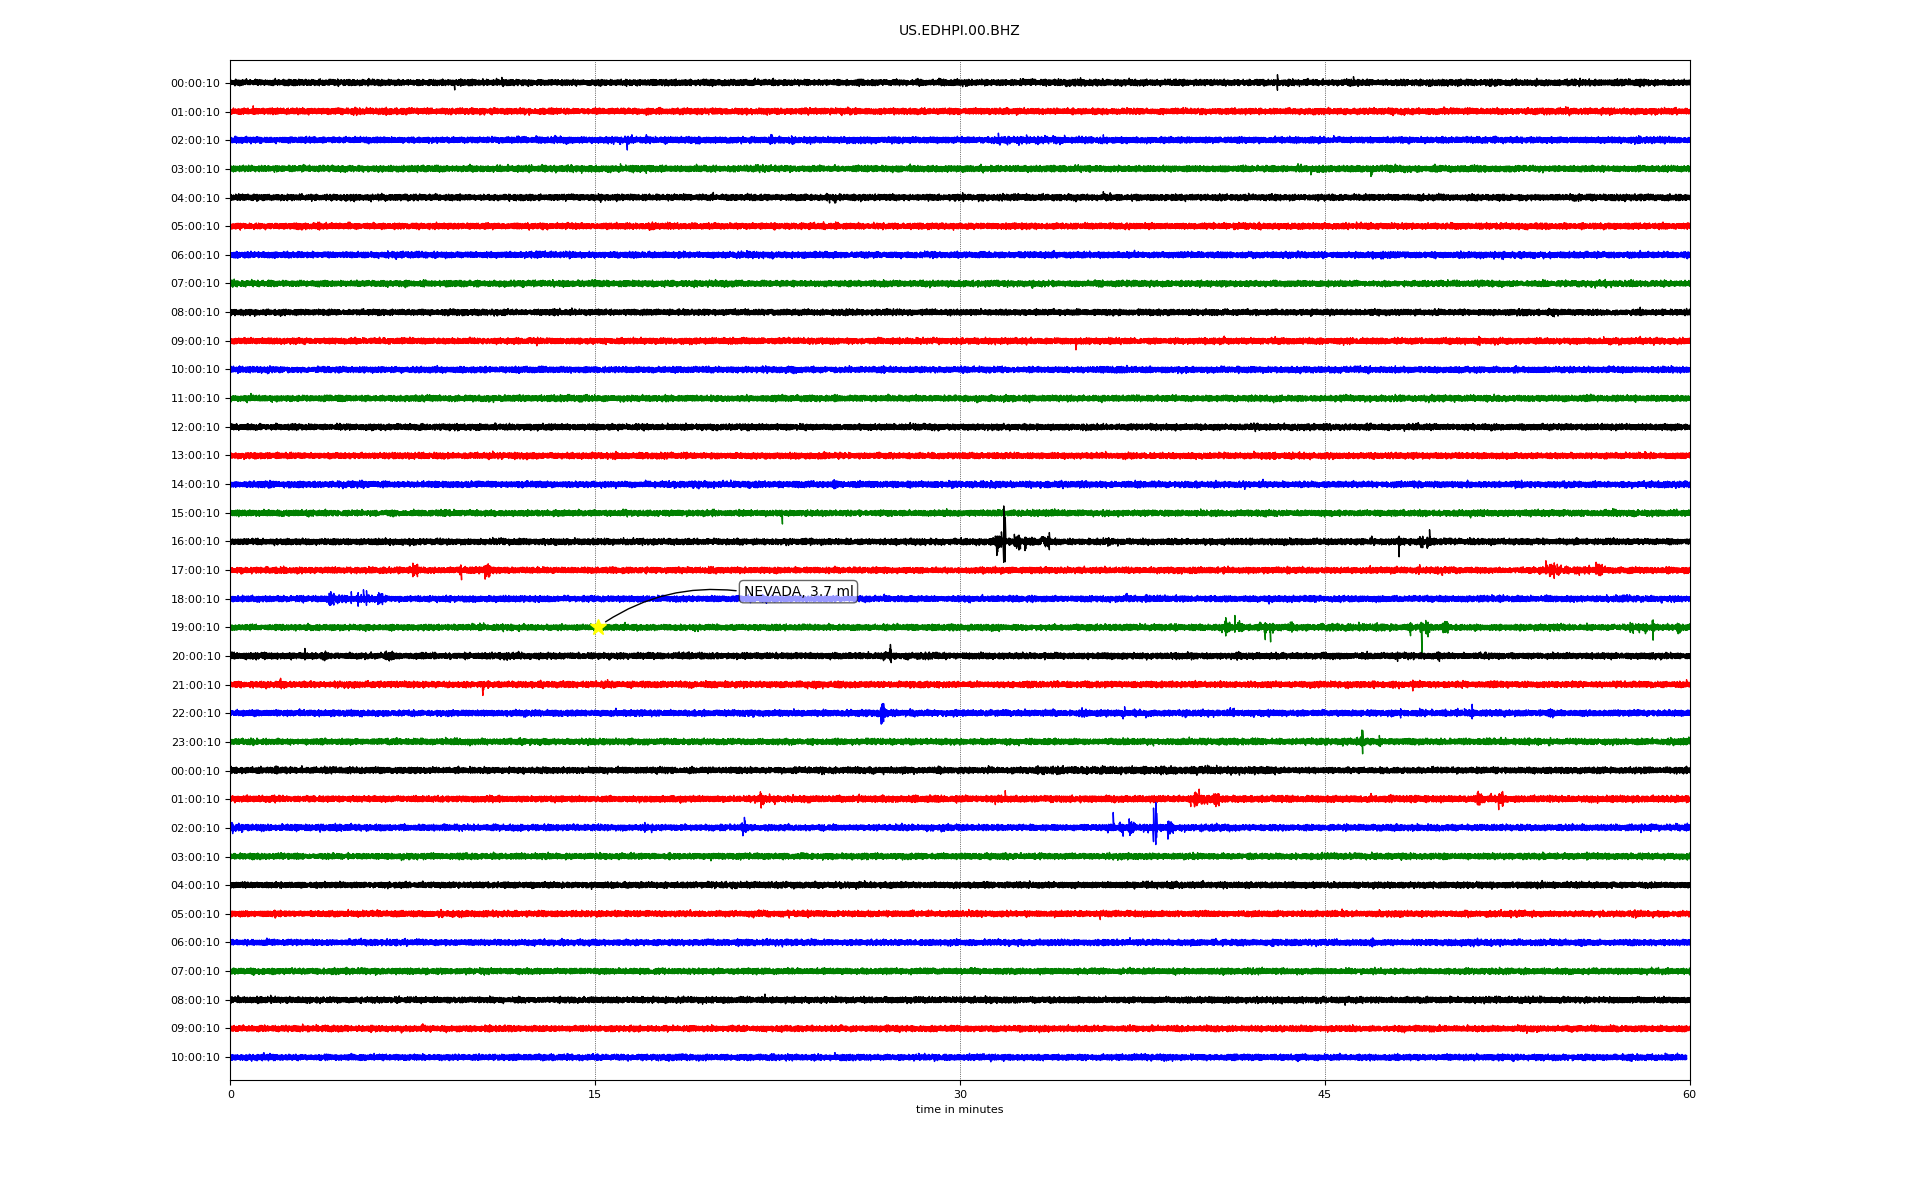Click the 30 tick label on x-axis
The image size is (1920, 1200).
[x=960, y=1094]
